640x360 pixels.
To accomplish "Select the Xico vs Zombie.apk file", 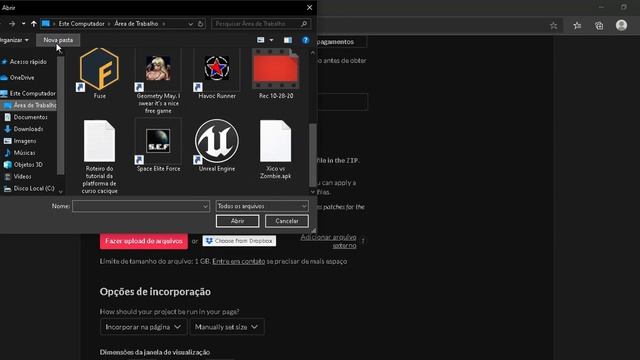I will click(x=276, y=141).
